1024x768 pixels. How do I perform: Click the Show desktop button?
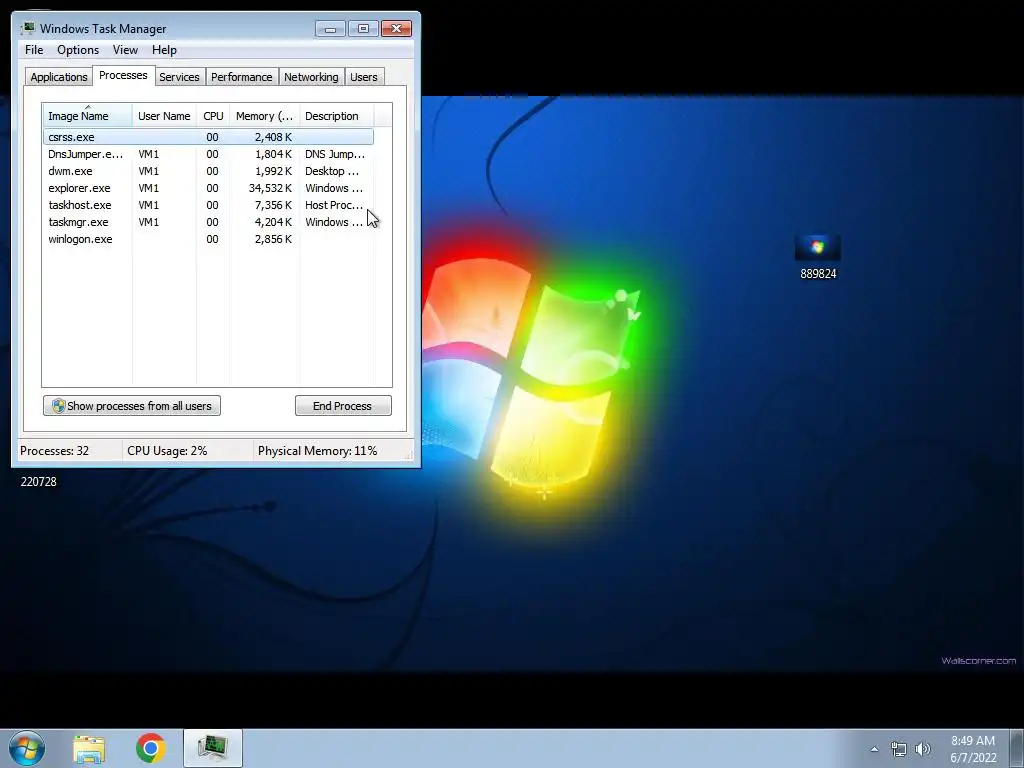(1017, 748)
